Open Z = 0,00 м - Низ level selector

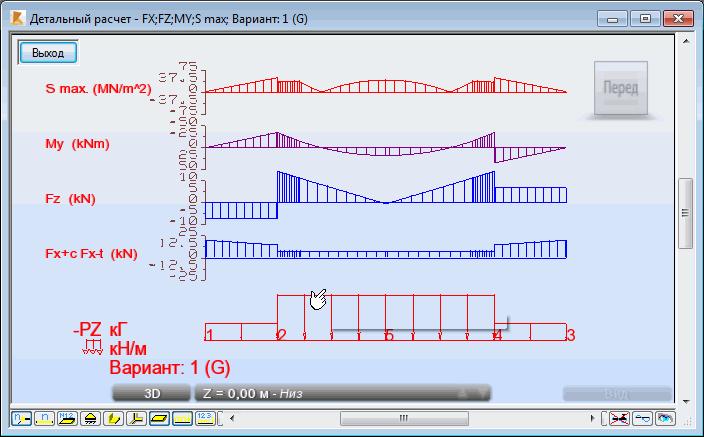[343, 393]
